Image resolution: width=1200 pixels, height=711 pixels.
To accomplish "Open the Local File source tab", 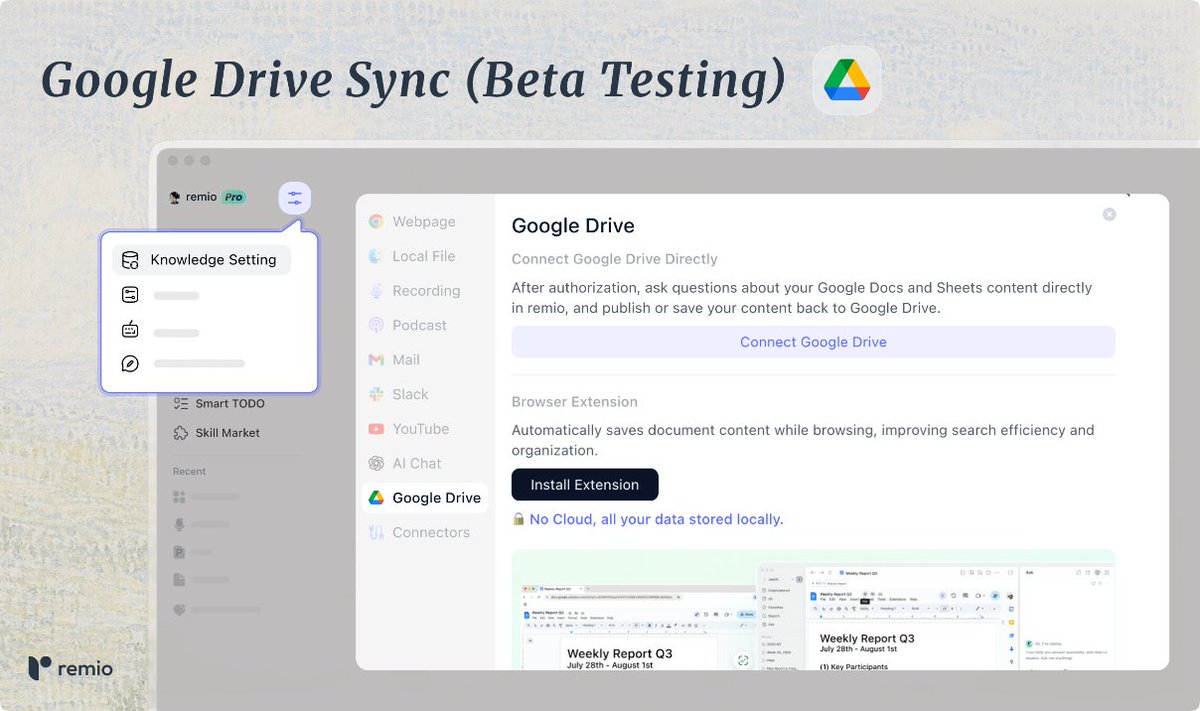I will point(424,256).
